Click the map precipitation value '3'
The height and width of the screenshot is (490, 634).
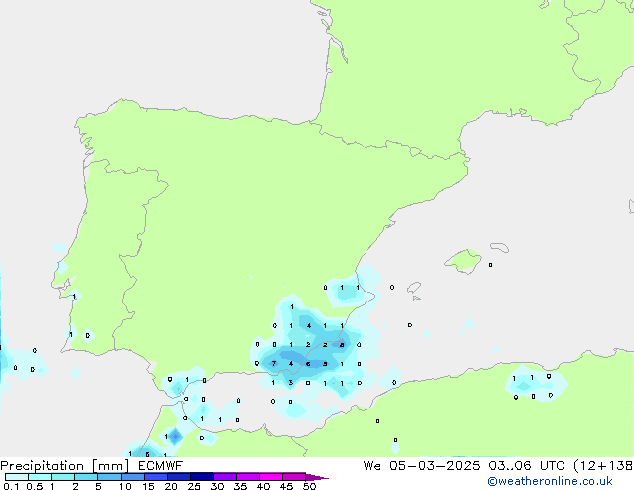pos(291,382)
